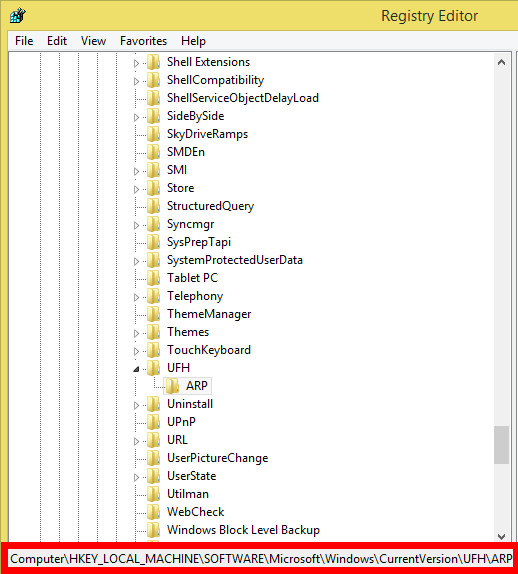The image size is (518, 574).
Task: Select the URL key label
Action: pos(177,440)
